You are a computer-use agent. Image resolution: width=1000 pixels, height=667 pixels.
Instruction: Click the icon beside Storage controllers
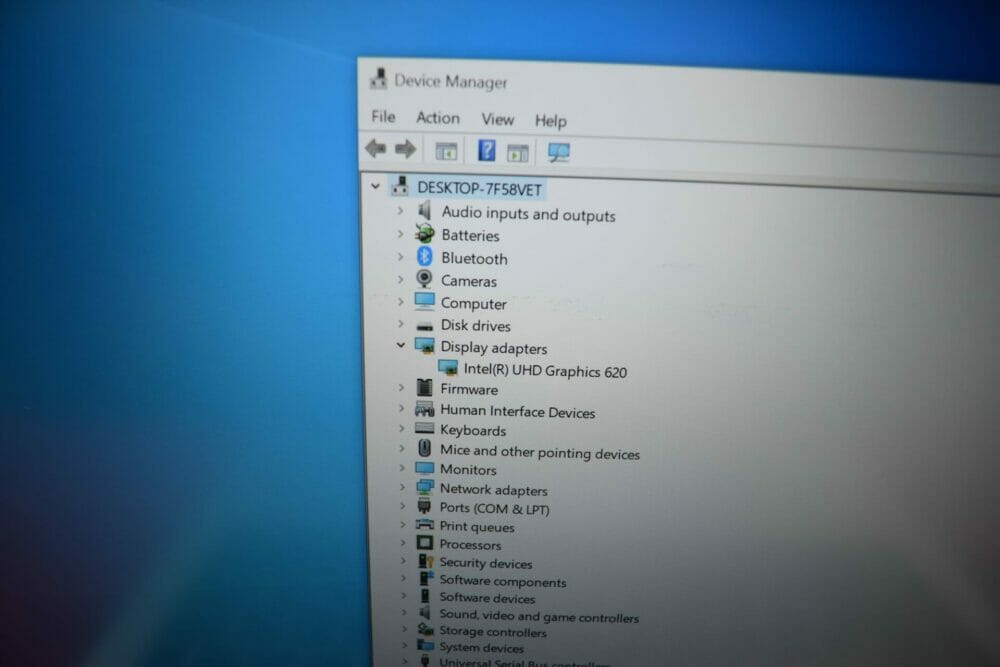tap(425, 630)
